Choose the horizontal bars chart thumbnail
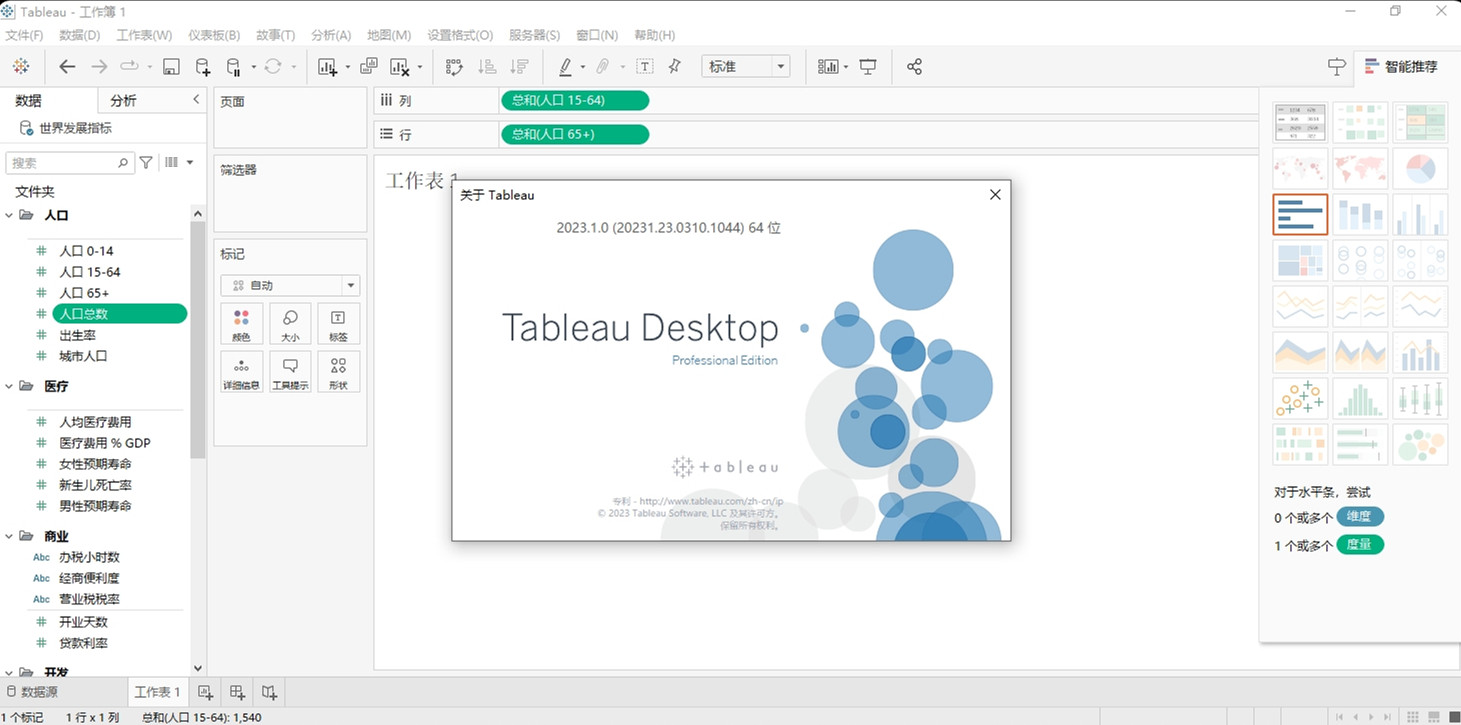1461x725 pixels. 1300,214
